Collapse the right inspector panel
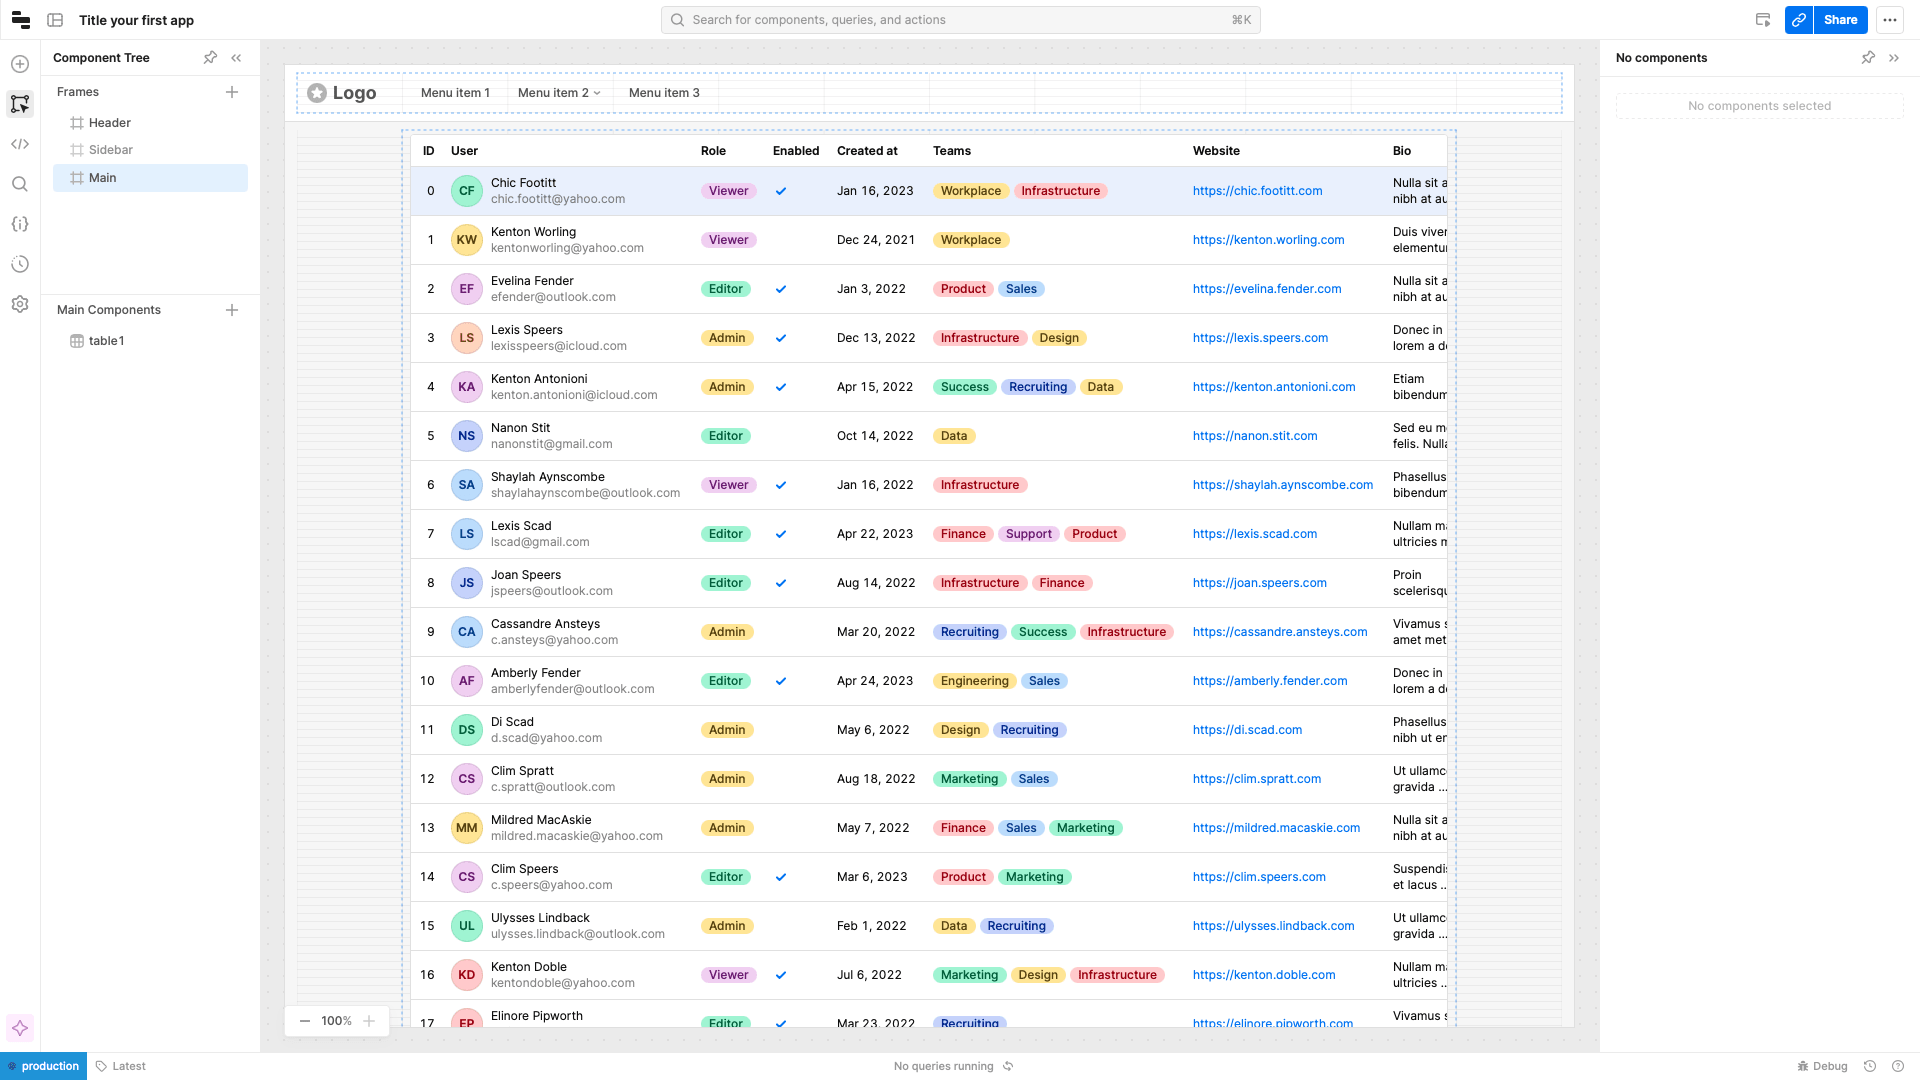The width and height of the screenshot is (1920, 1080). point(1894,58)
